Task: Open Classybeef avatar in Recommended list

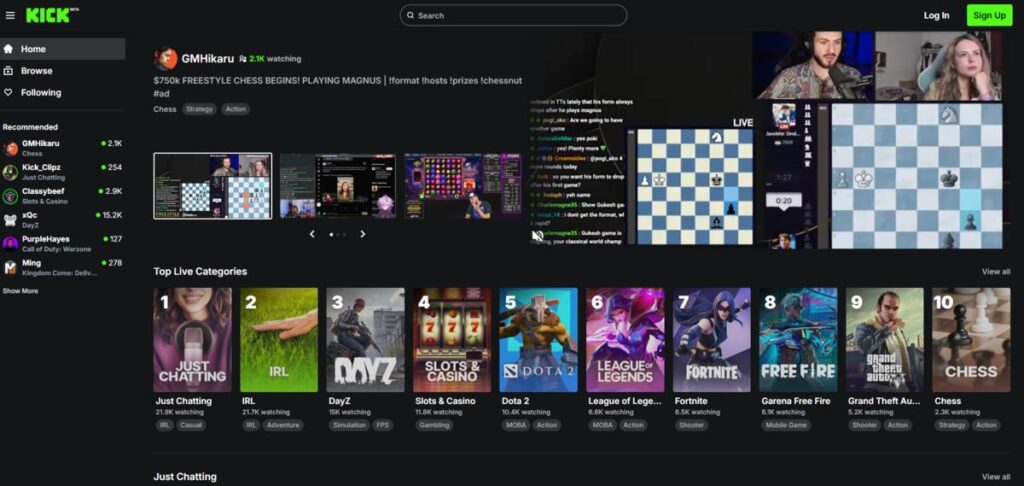Action: (10, 196)
